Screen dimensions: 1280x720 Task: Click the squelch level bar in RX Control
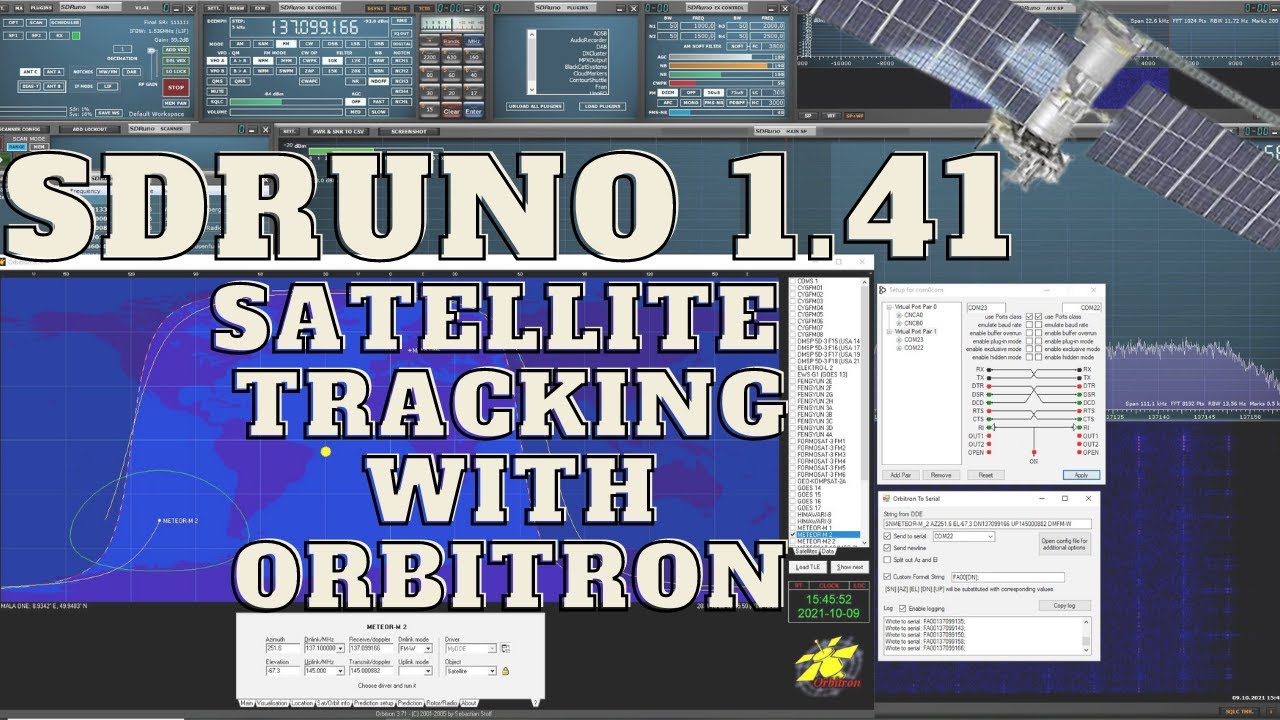coord(286,102)
